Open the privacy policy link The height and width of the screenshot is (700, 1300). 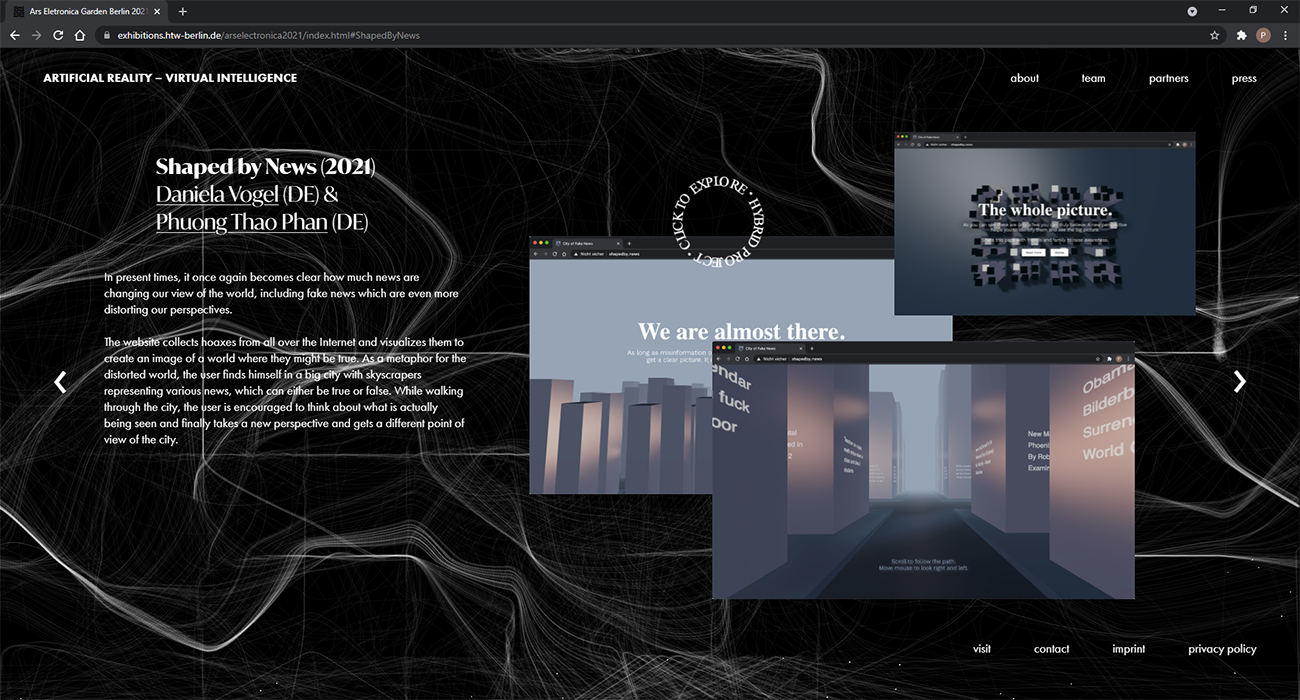tap(1222, 649)
